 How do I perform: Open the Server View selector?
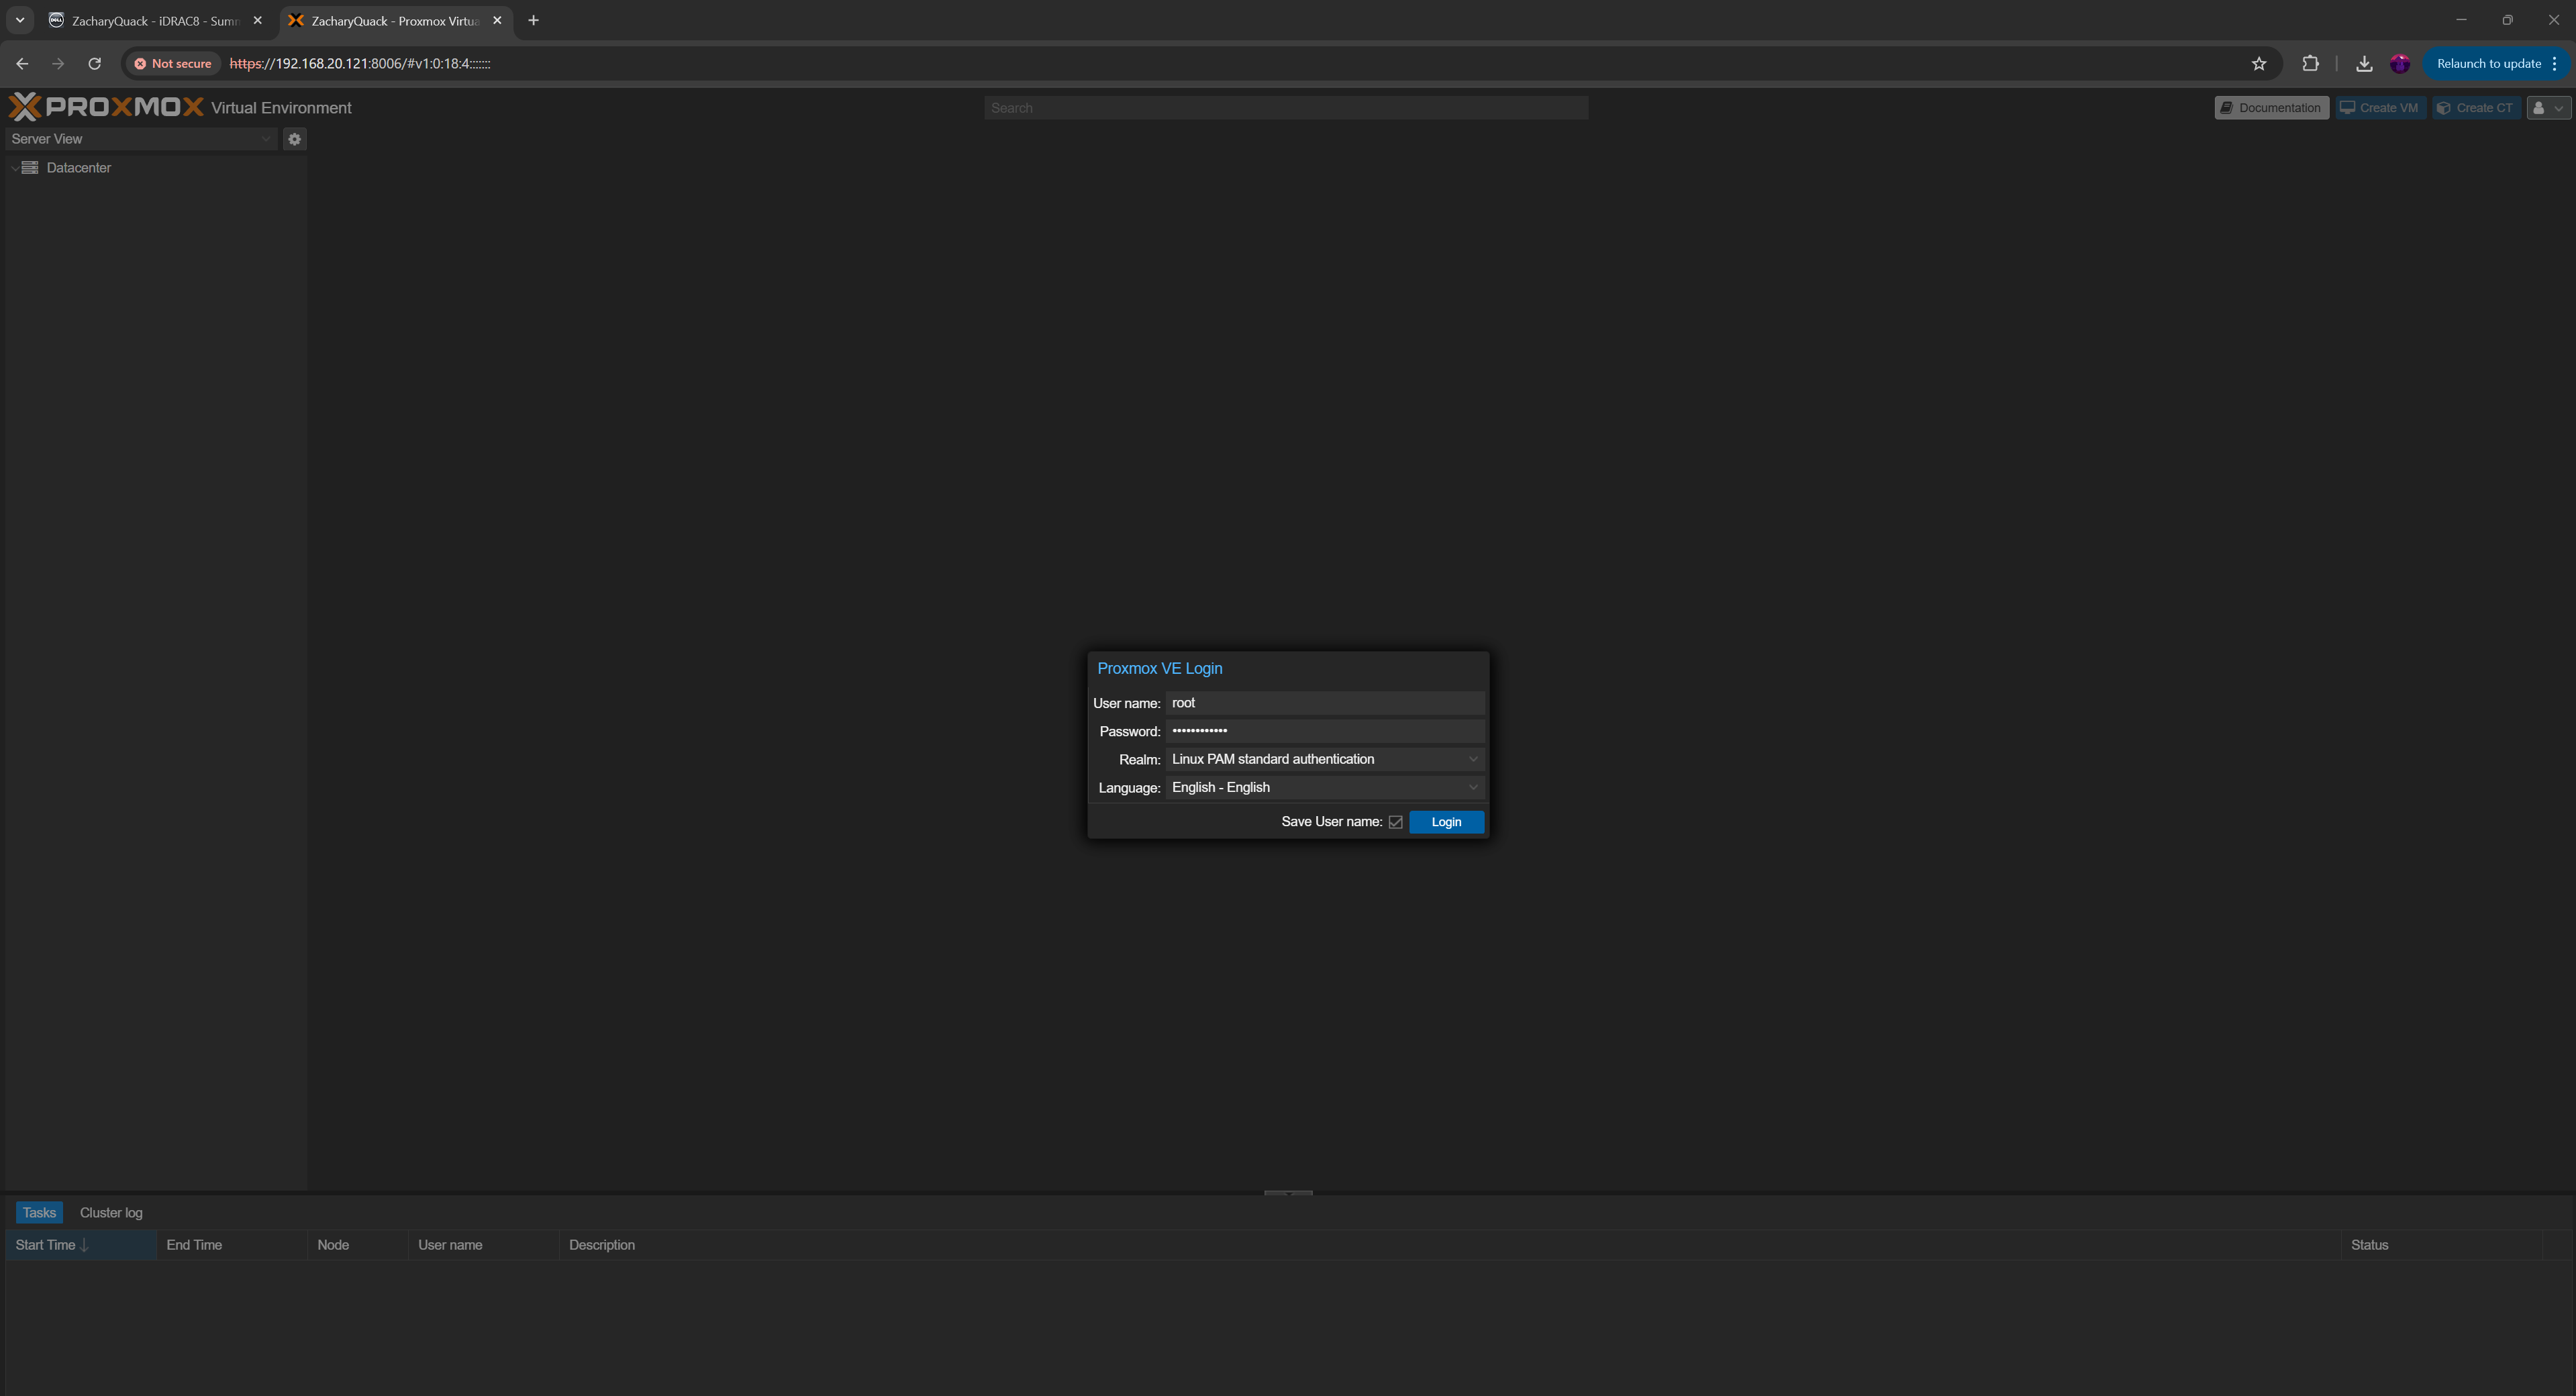click(x=140, y=139)
